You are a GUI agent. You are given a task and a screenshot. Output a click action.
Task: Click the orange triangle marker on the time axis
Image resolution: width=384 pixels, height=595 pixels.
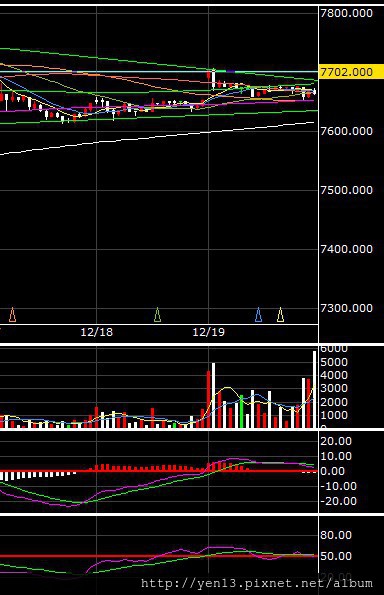(x=13, y=315)
